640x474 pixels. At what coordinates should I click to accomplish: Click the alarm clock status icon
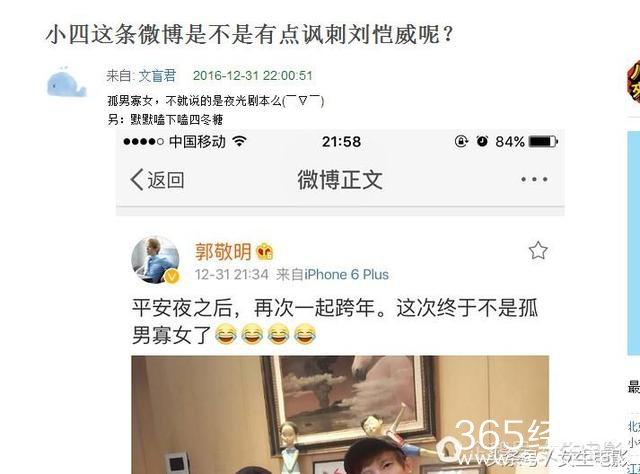tap(482, 141)
